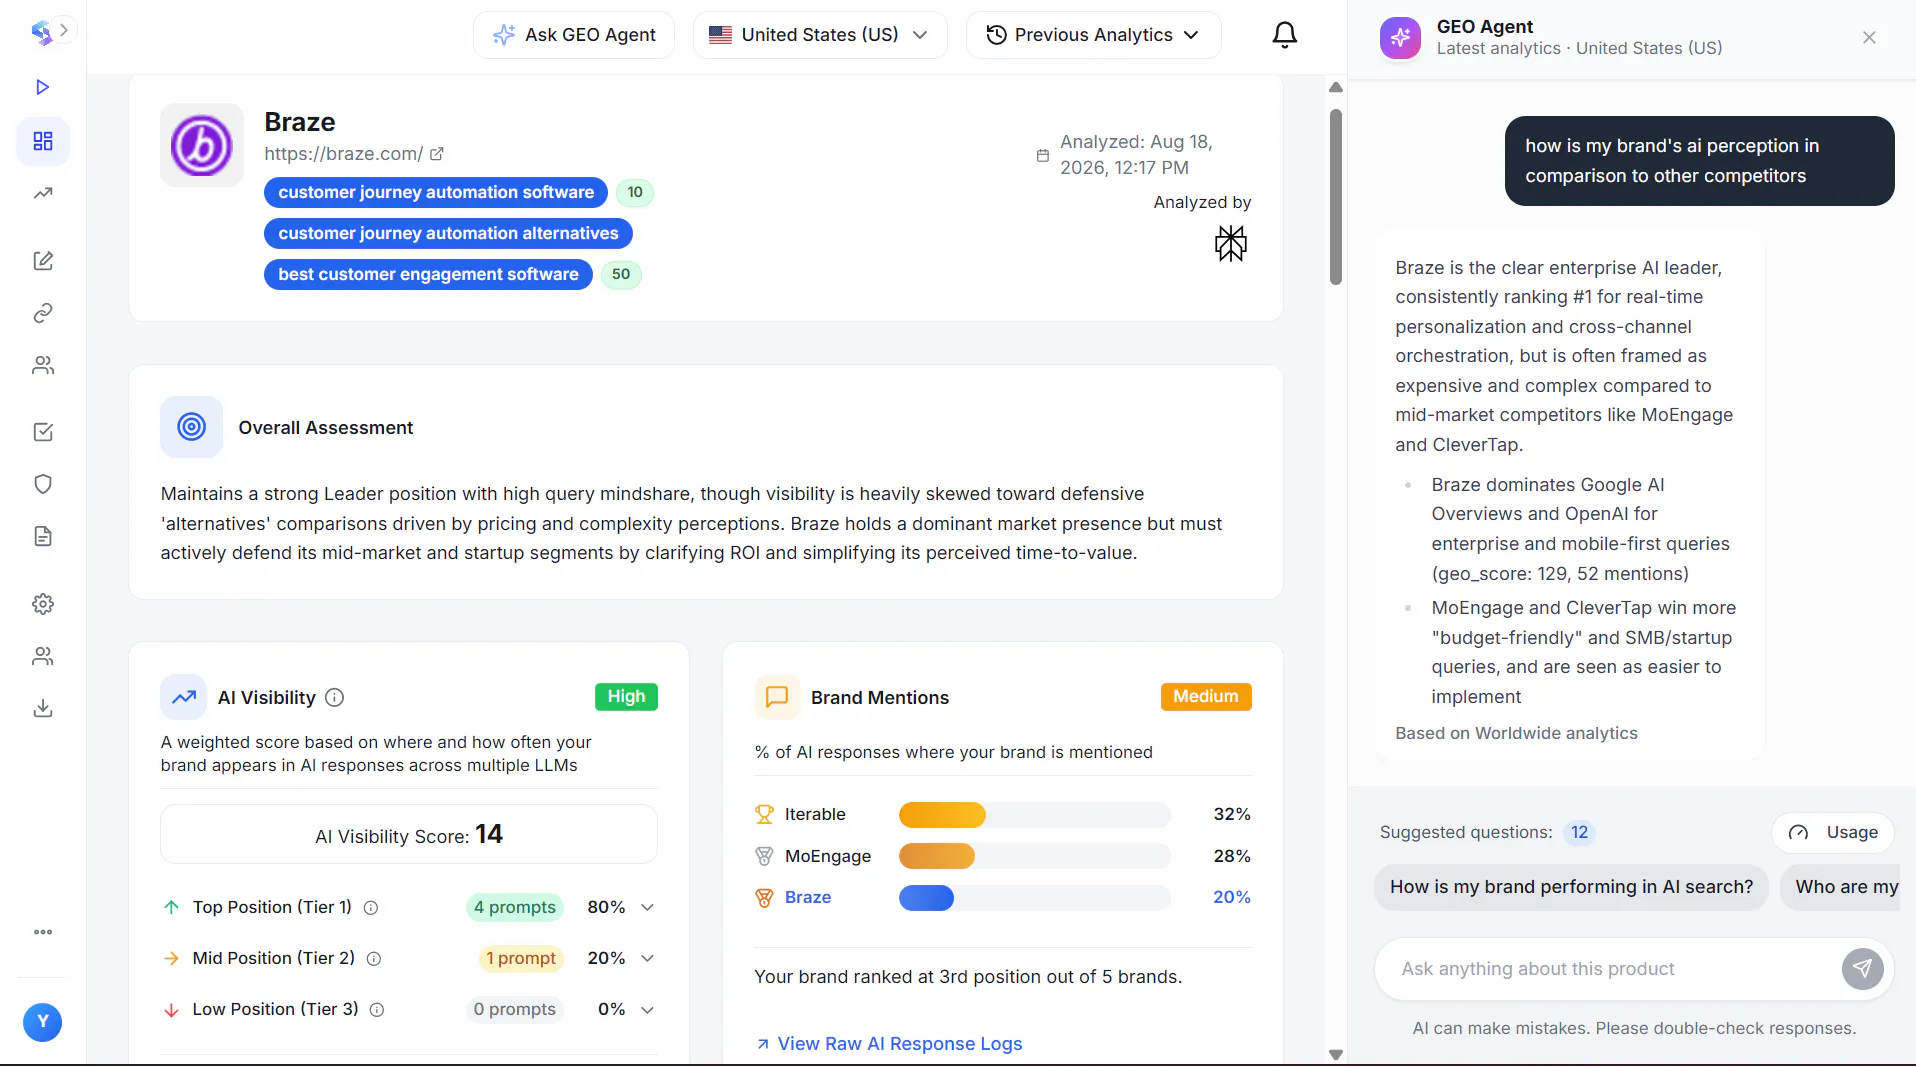Select 'best customer engagement software' tag
The height and width of the screenshot is (1068, 1916).
tap(428, 274)
